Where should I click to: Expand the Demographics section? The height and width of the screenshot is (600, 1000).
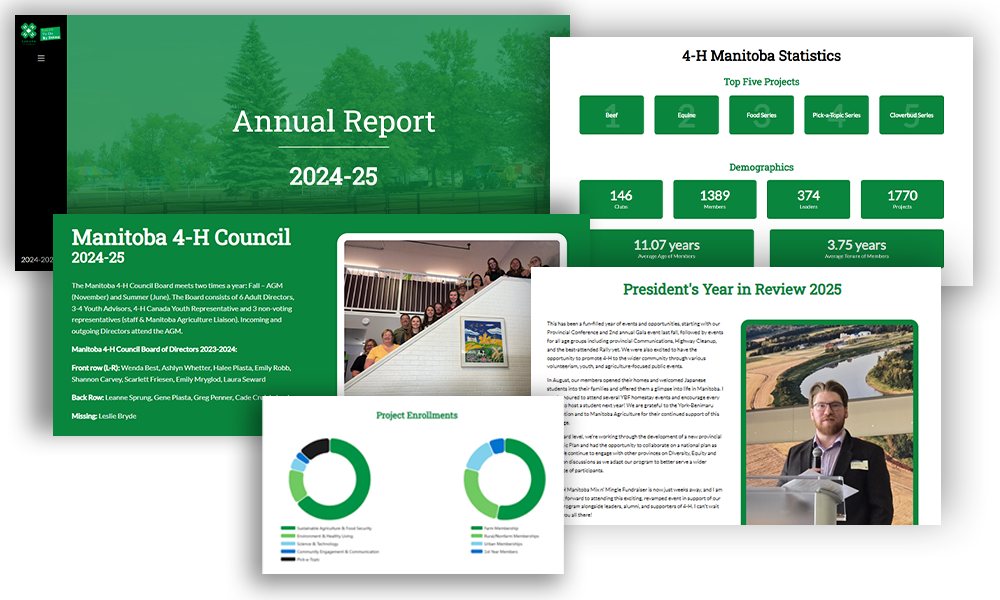761,166
